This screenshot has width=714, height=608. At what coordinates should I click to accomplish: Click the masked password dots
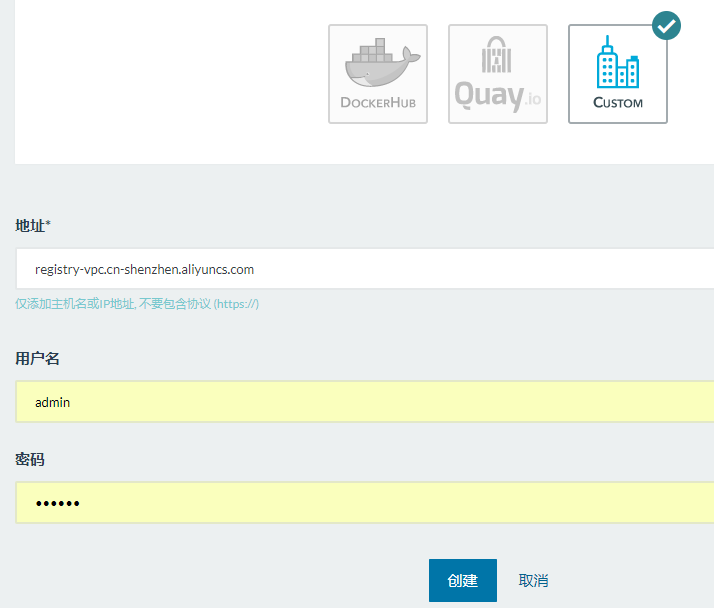57,503
